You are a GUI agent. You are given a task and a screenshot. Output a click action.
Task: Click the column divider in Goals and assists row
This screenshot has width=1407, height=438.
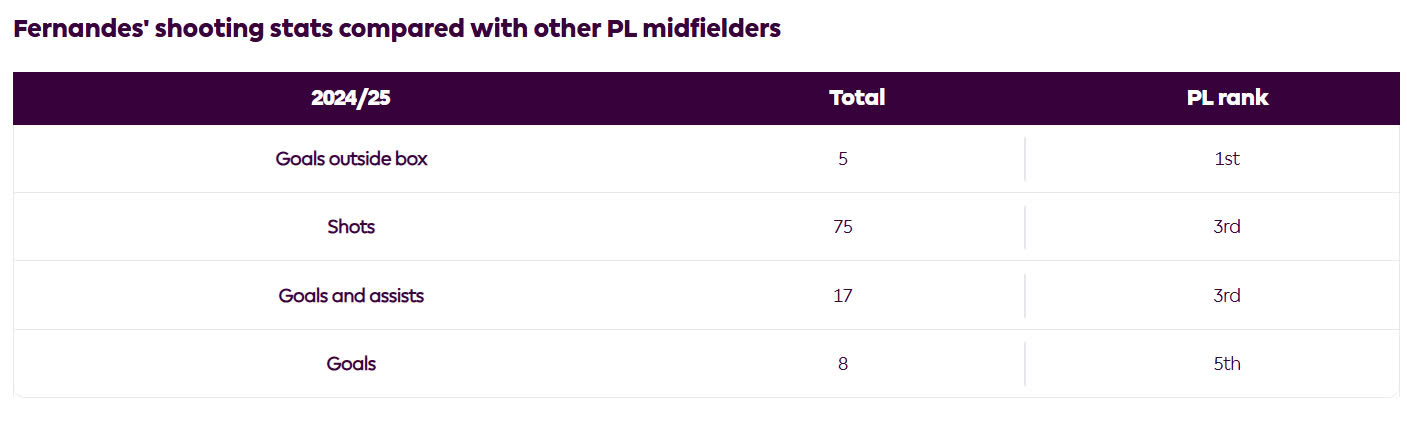tap(1025, 296)
